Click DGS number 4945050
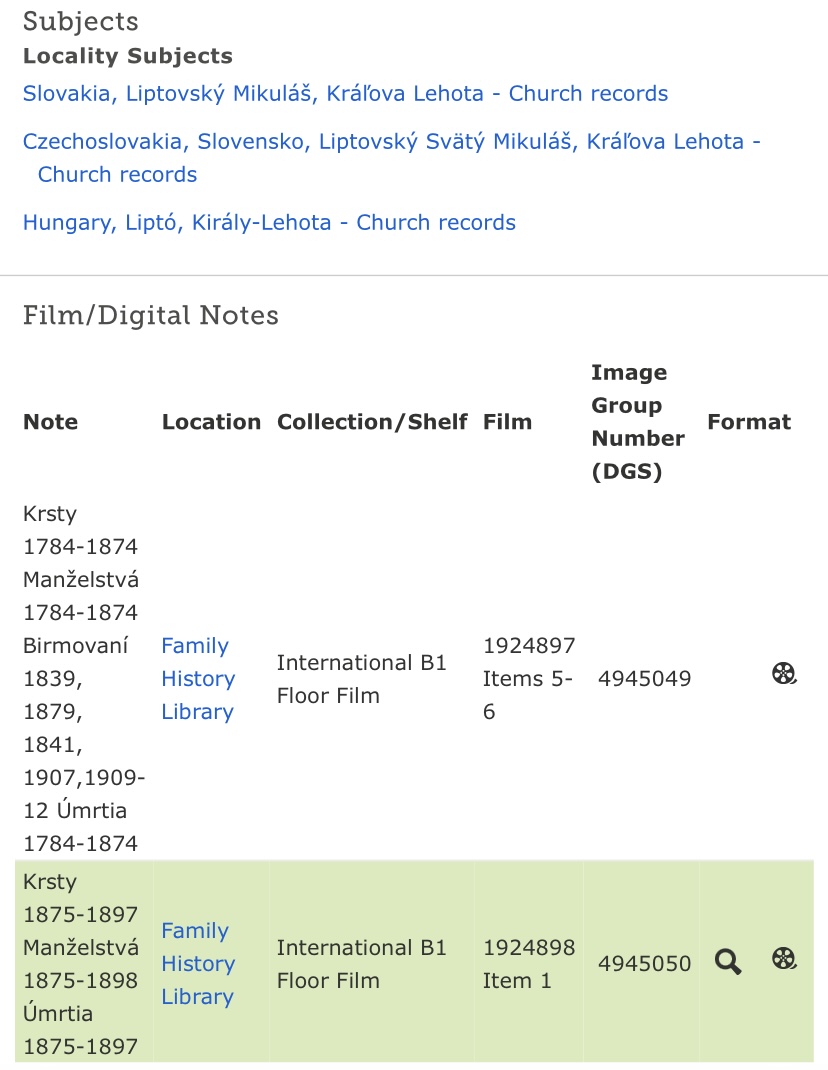Screen dimensions: 828x1070 pos(644,964)
